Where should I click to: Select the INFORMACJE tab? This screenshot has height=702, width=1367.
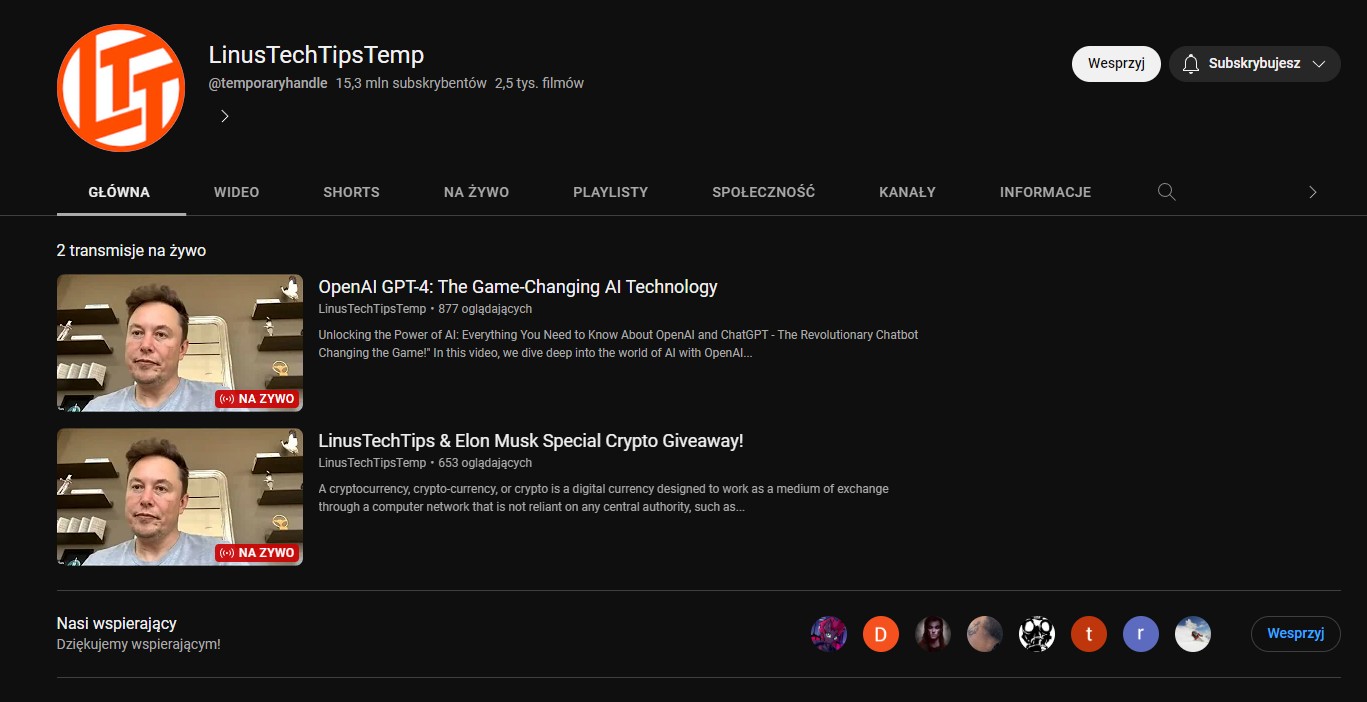[1045, 192]
